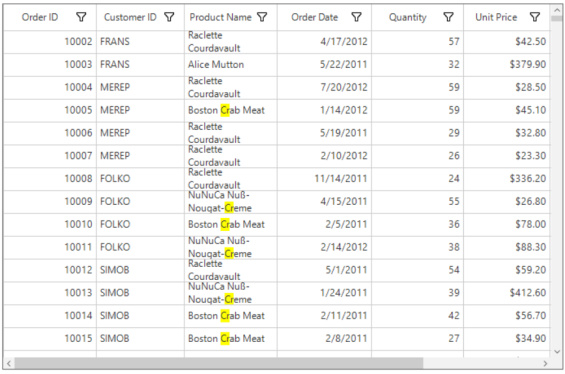The image size is (565, 374).
Task: Select order ID cell 10010
Action: [x=50, y=224]
